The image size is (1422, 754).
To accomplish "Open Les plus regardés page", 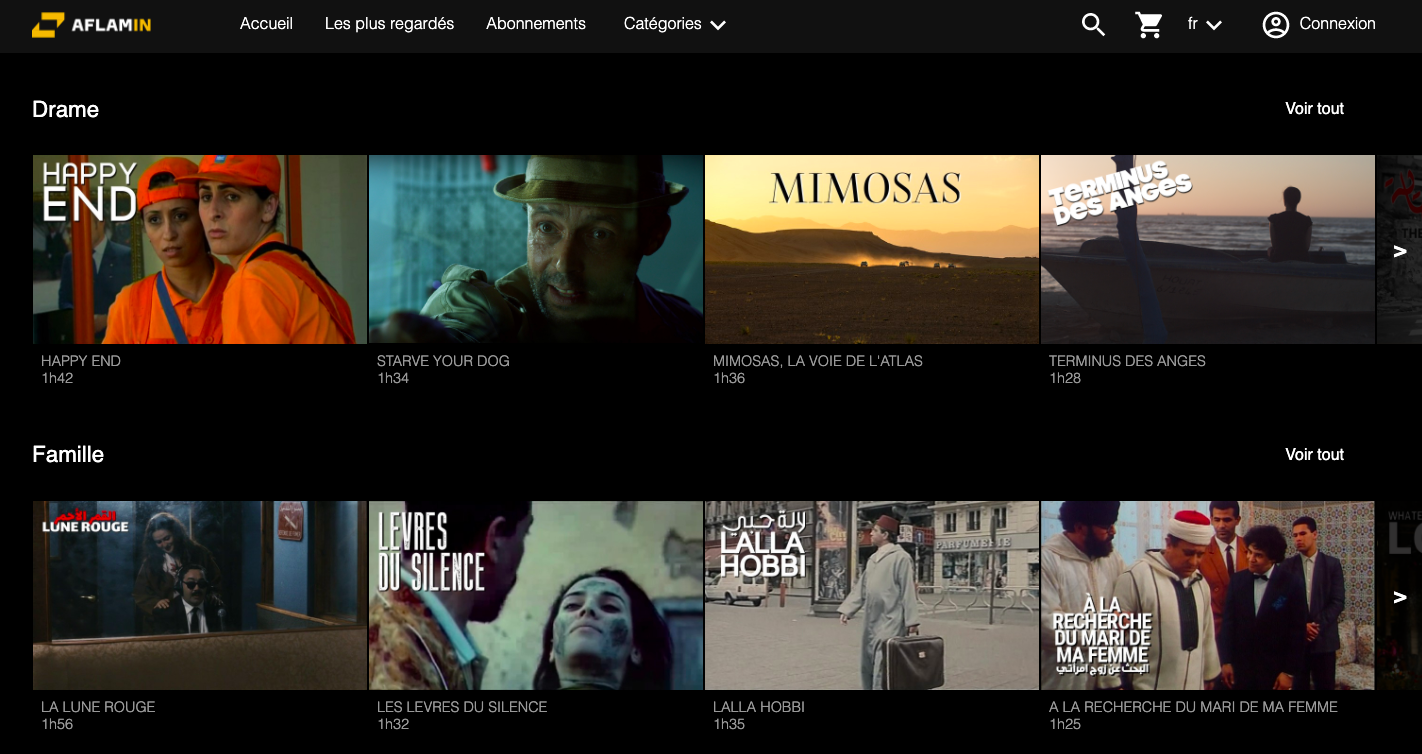I will 389,23.
